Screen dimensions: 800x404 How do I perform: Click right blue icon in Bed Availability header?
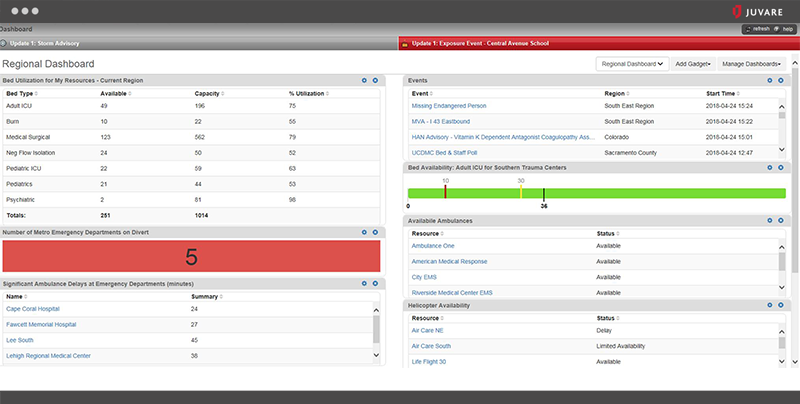(x=781, y=167)
